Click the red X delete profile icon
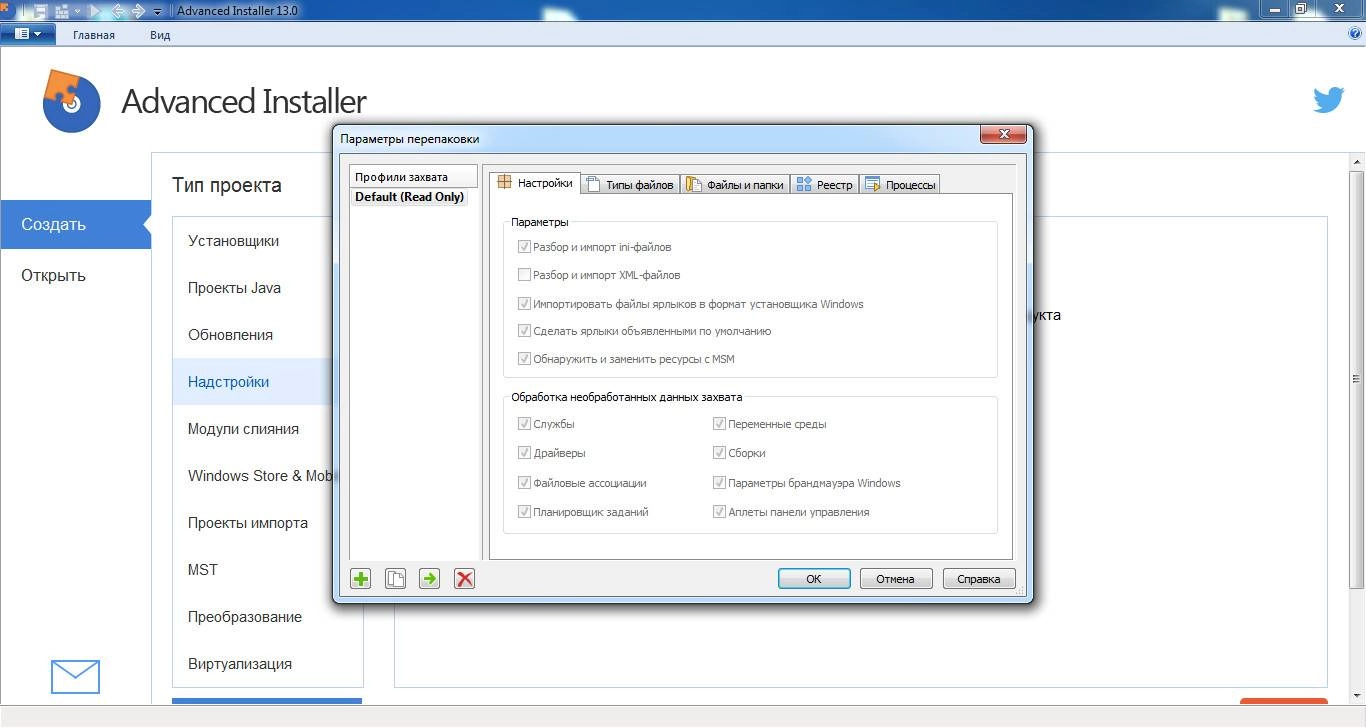Image resolution: width=1366 pixels, height=728 pixels. (464, 578)
